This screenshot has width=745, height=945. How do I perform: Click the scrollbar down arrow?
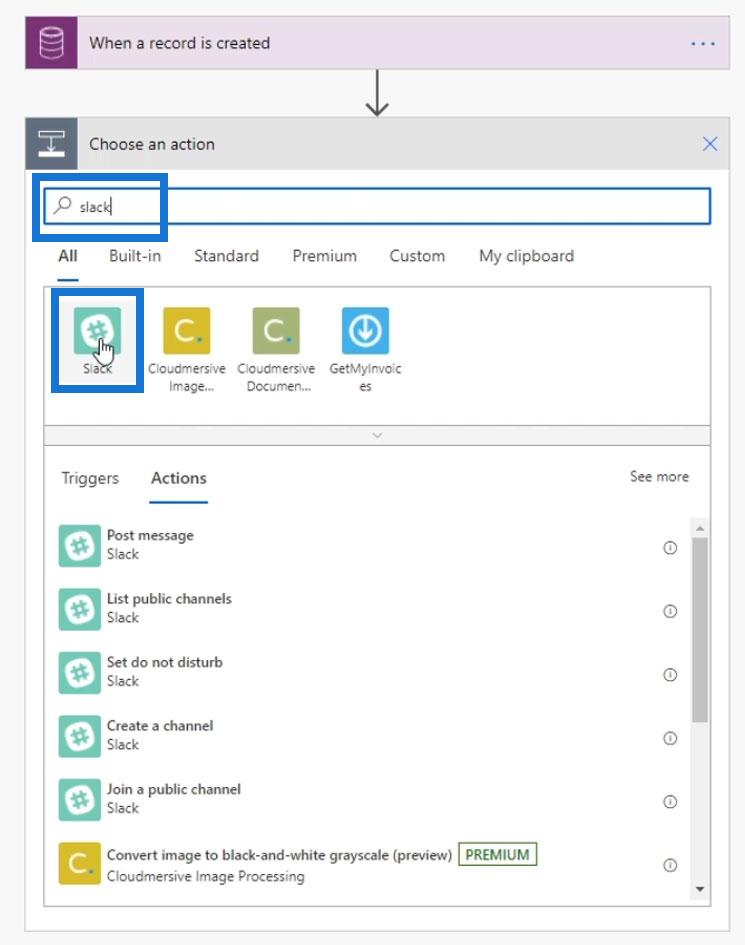click(x=699, y=889)
